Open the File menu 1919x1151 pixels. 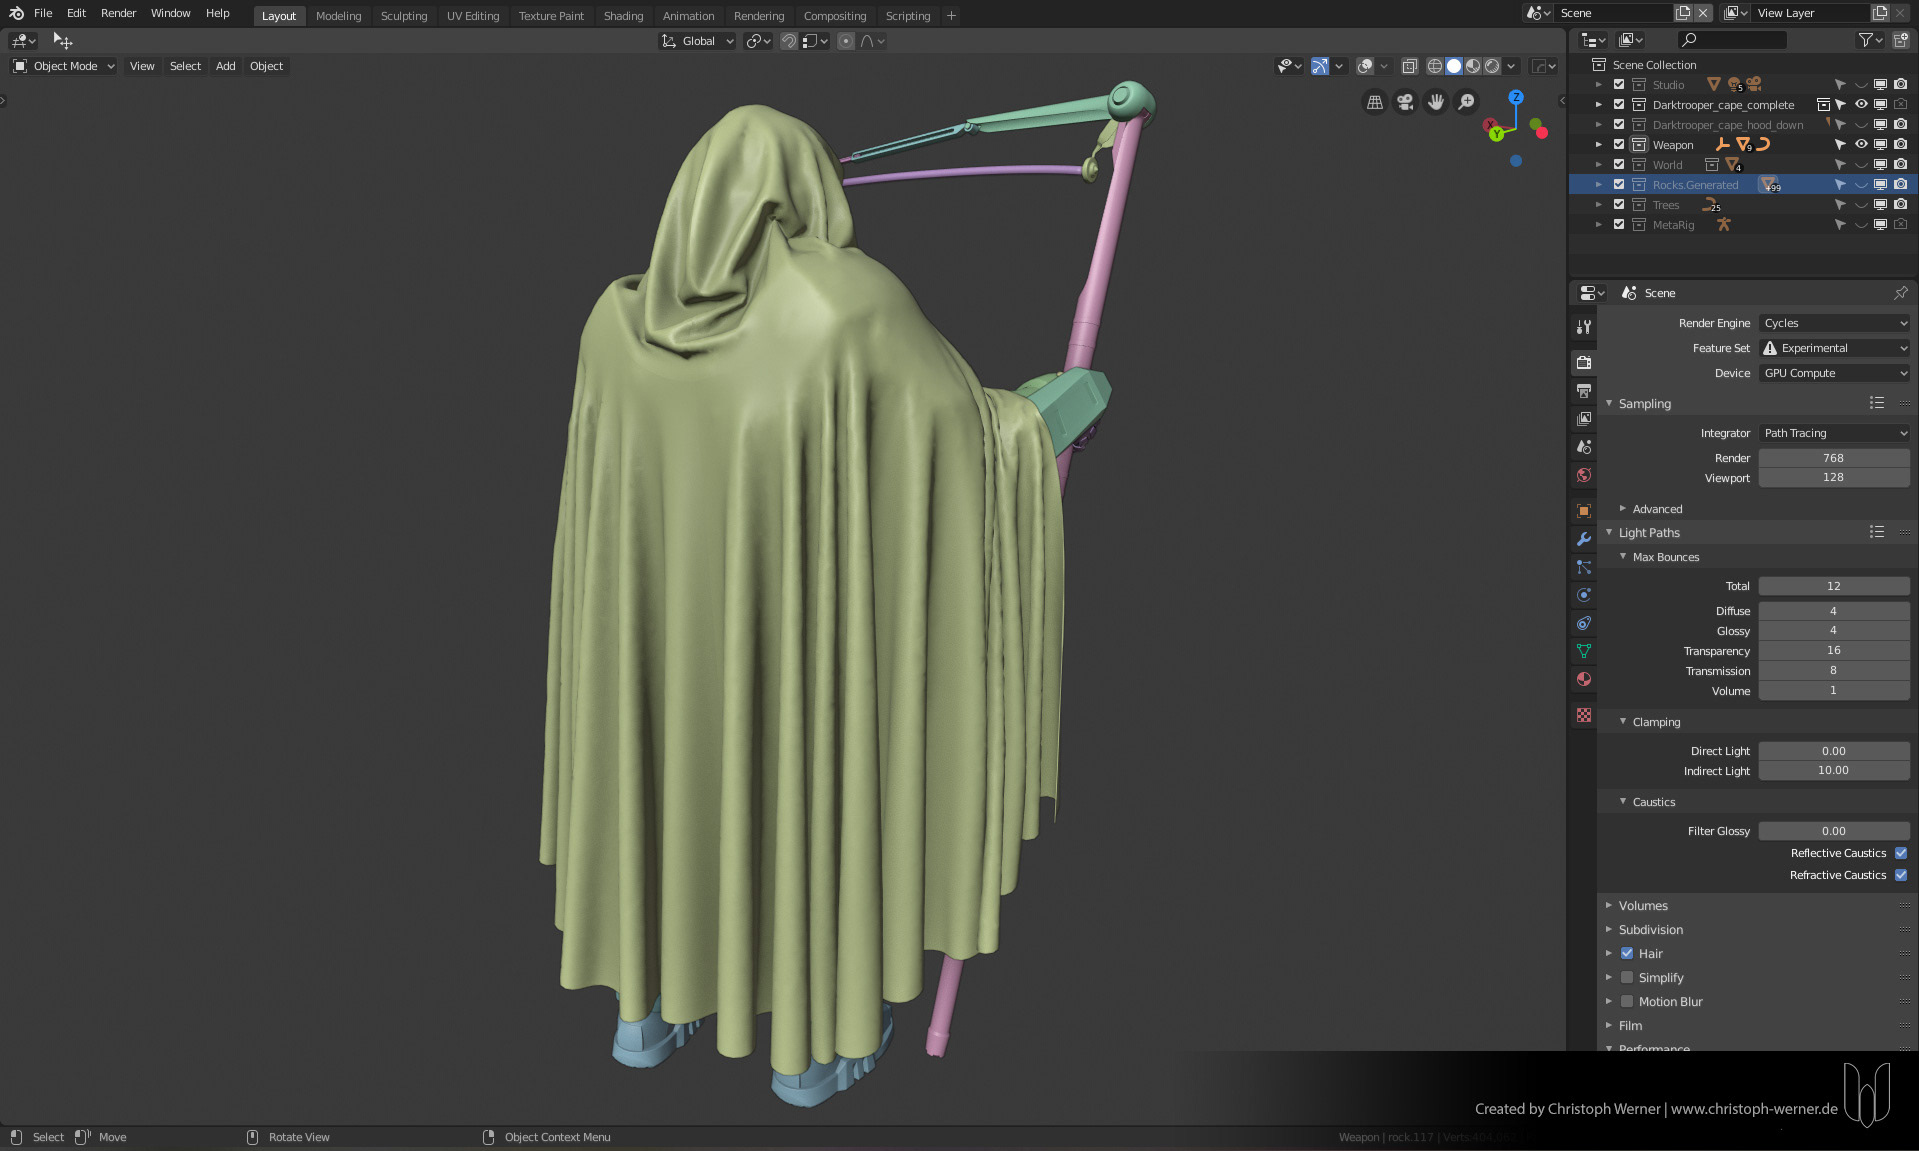point(43,13)
